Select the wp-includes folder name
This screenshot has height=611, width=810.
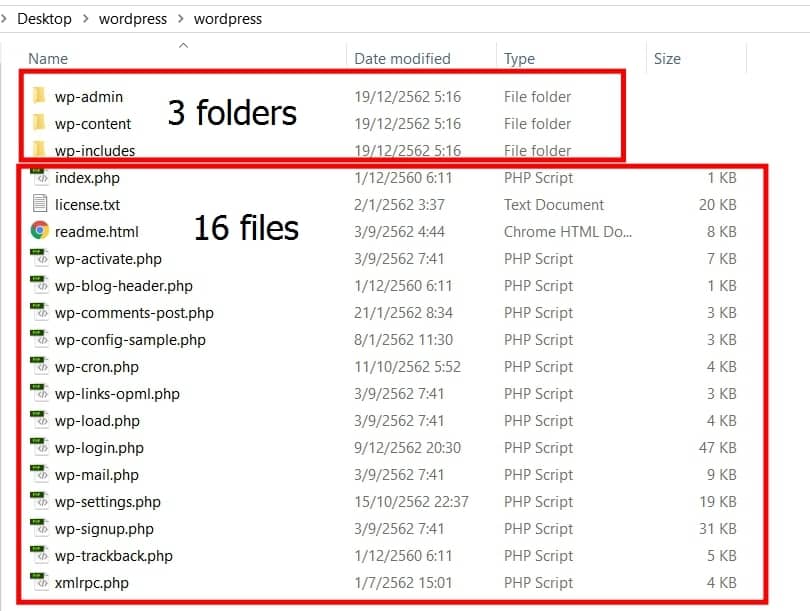pos(95,150)
